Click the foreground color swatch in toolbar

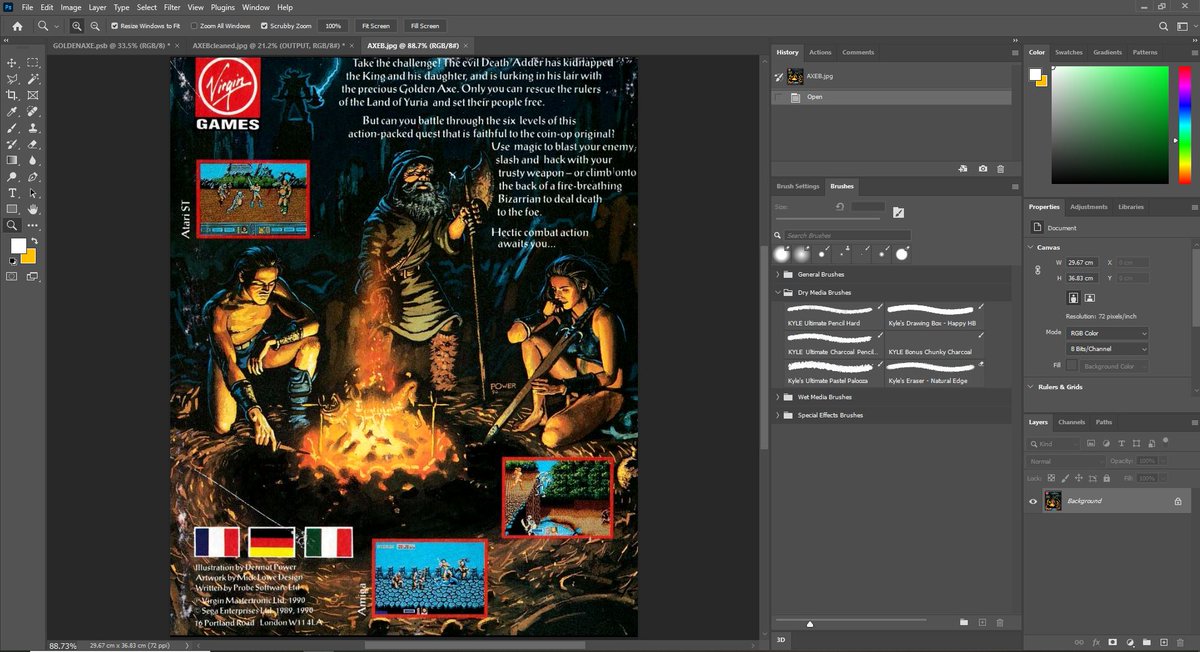click(18, 246)
